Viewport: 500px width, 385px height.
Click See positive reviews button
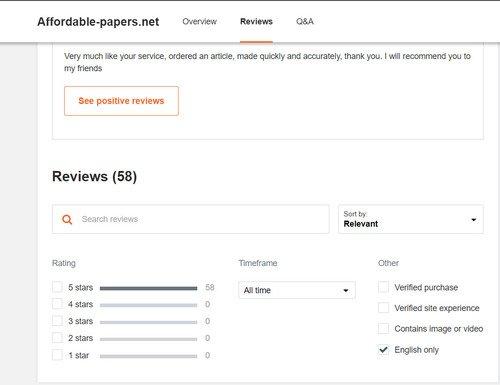pyautogui.click(x=121, y=101)
